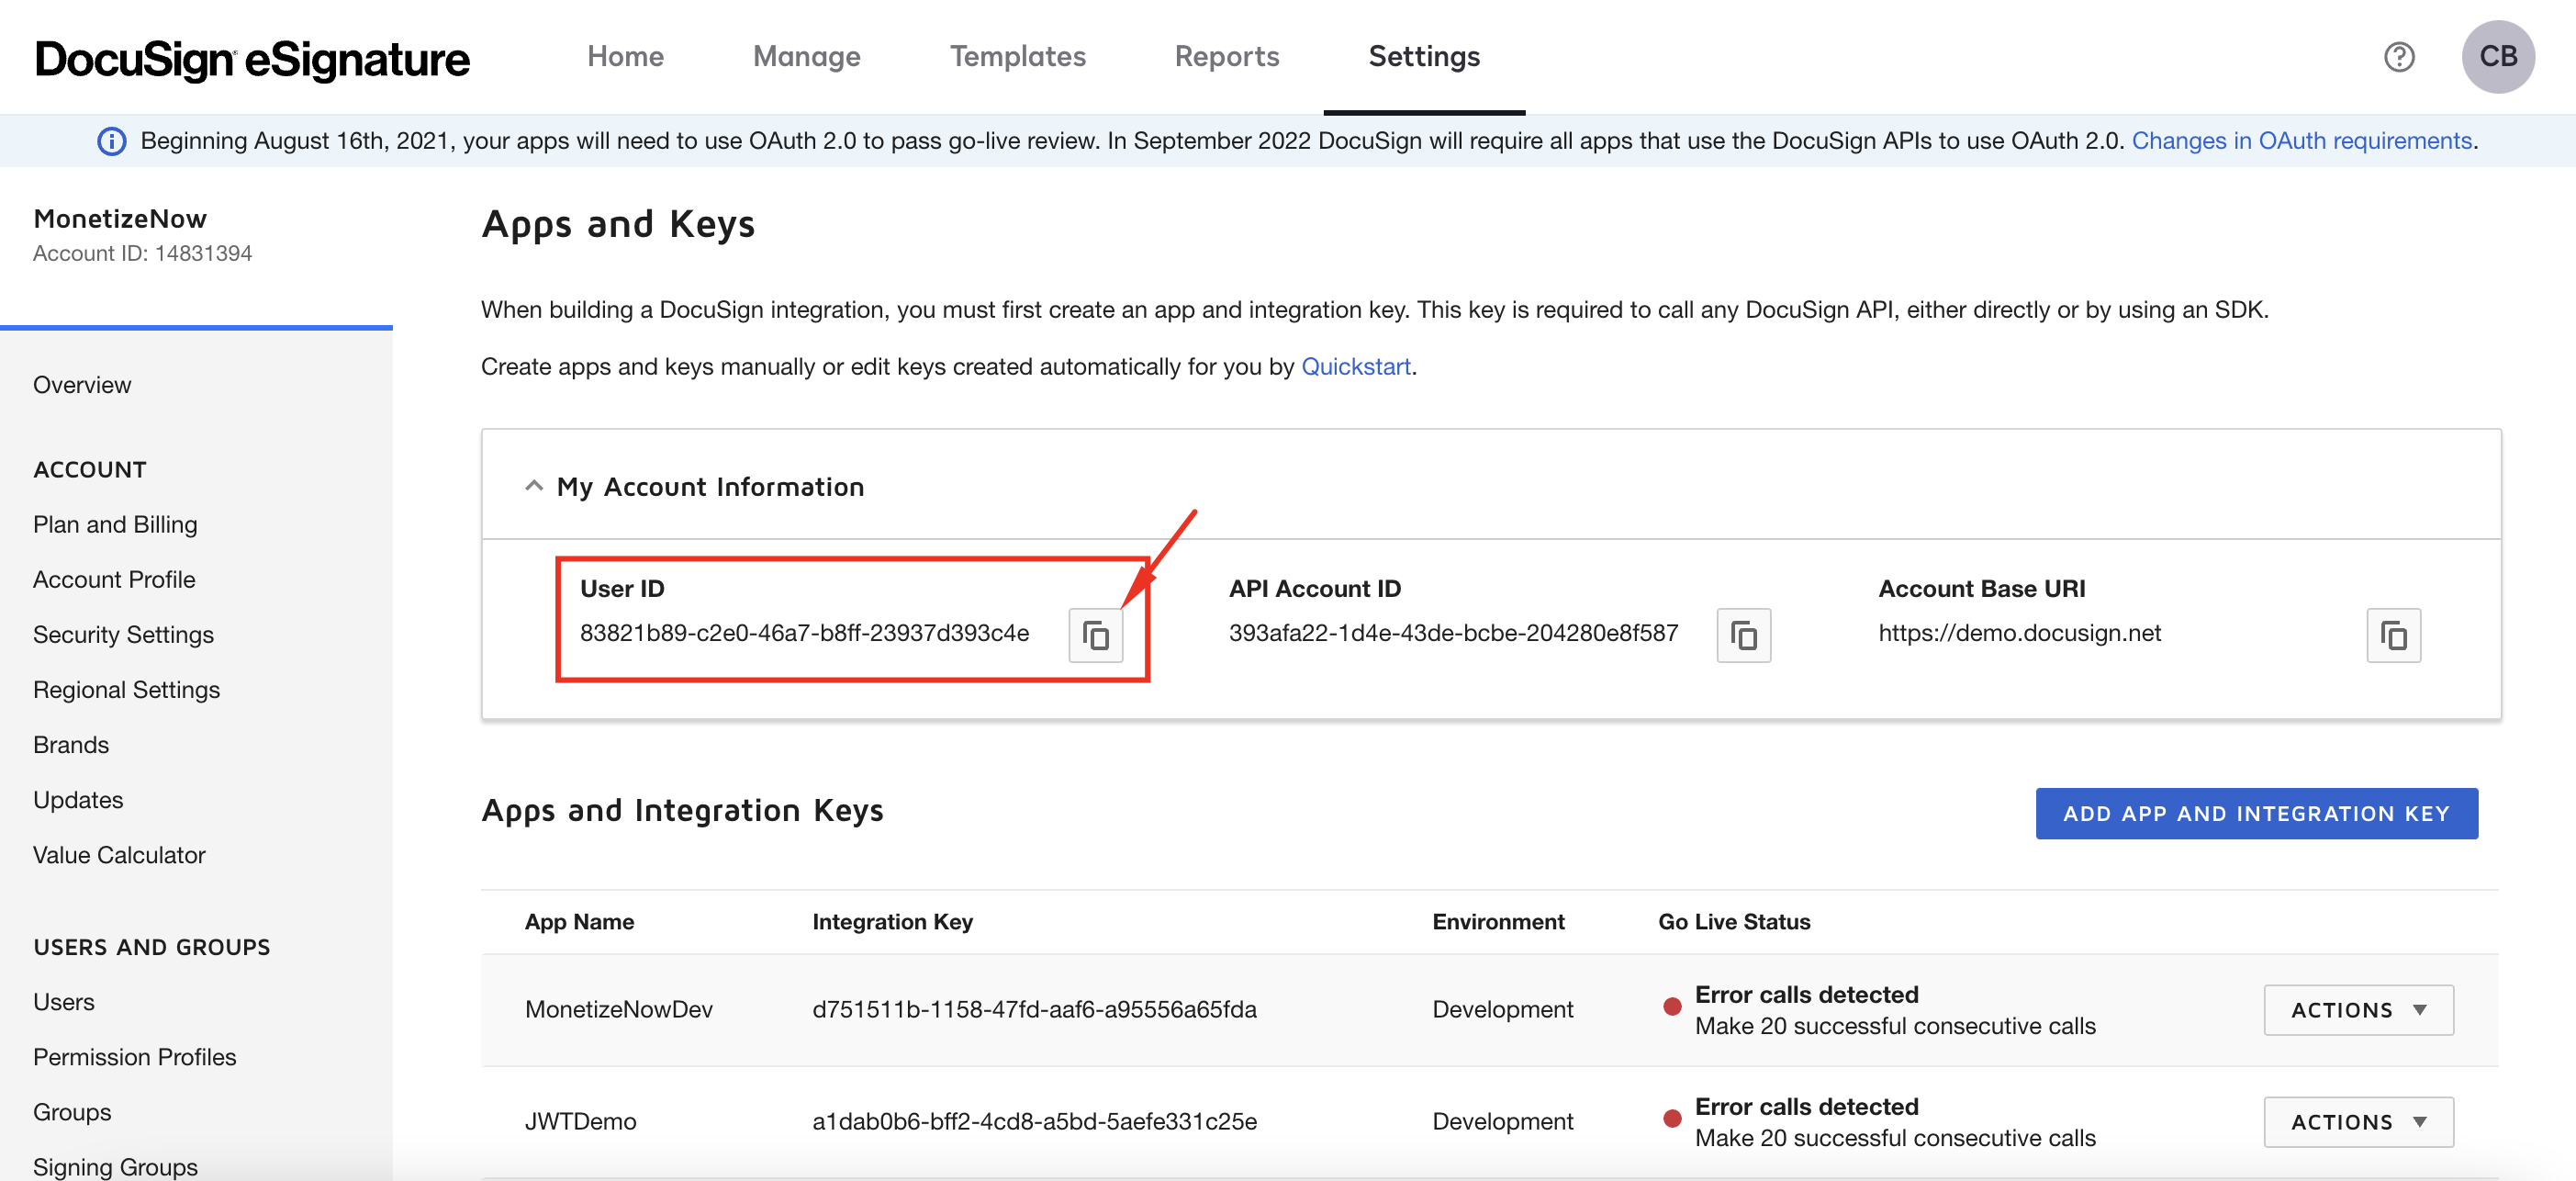Open Groups in the sidebar
Viewport: 2576px width, 1181px height.
point(72,1112)
